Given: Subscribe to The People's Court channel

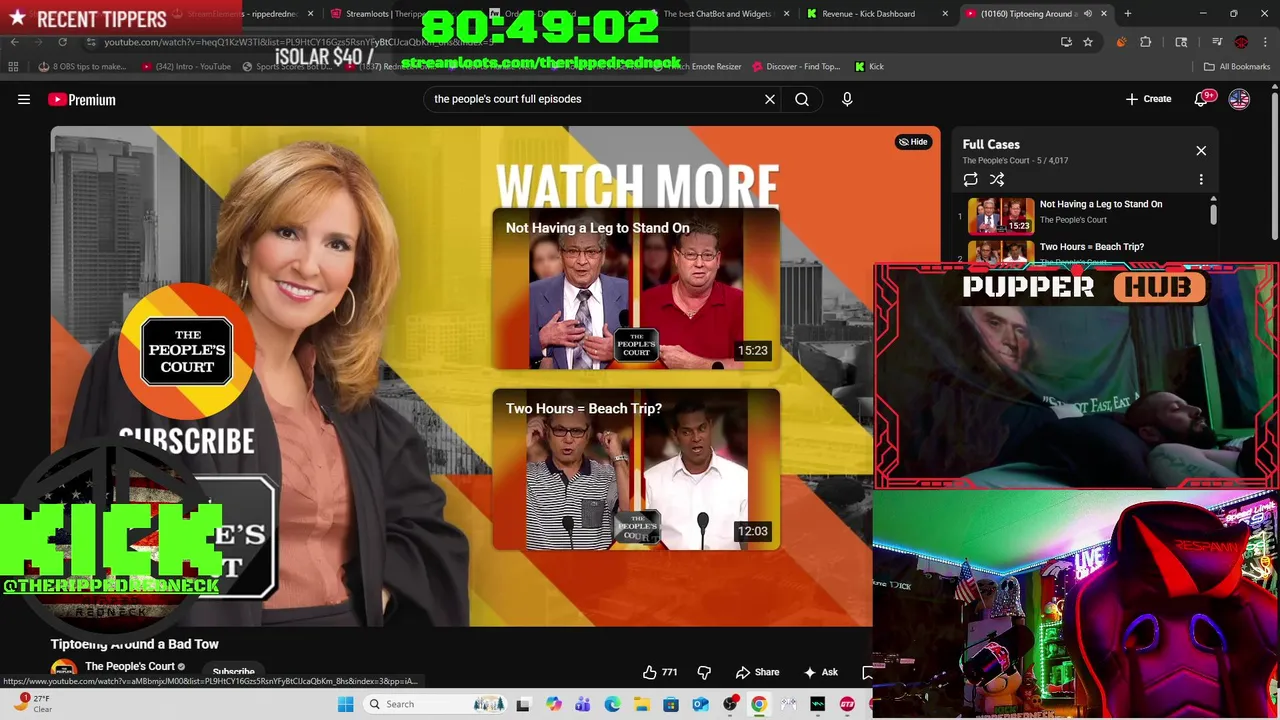Looking at the screenshot, I should 233,672.
